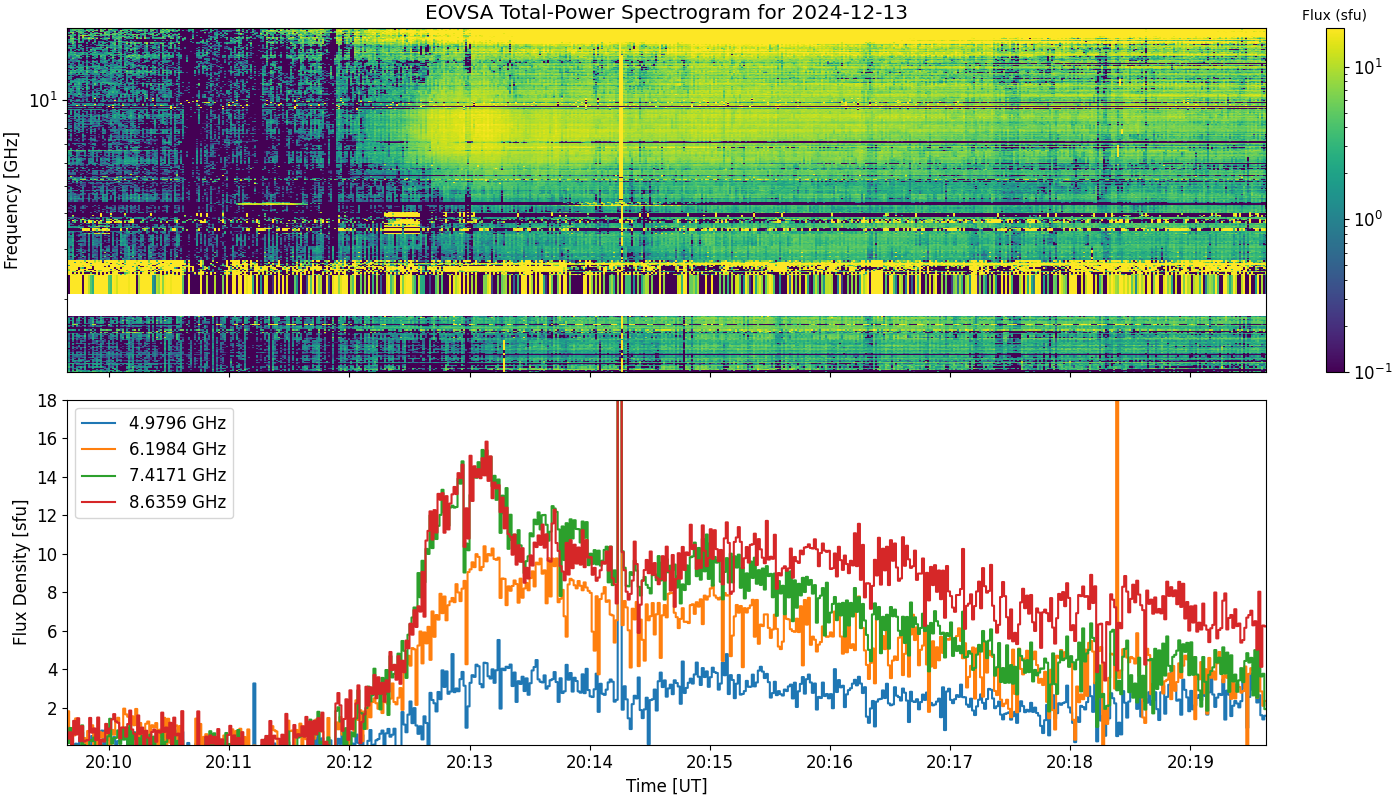This screenshot has height=800, width=1400.
Task: Click the red 8.6359 GHz legend line
Action: (x=101, y=501)
